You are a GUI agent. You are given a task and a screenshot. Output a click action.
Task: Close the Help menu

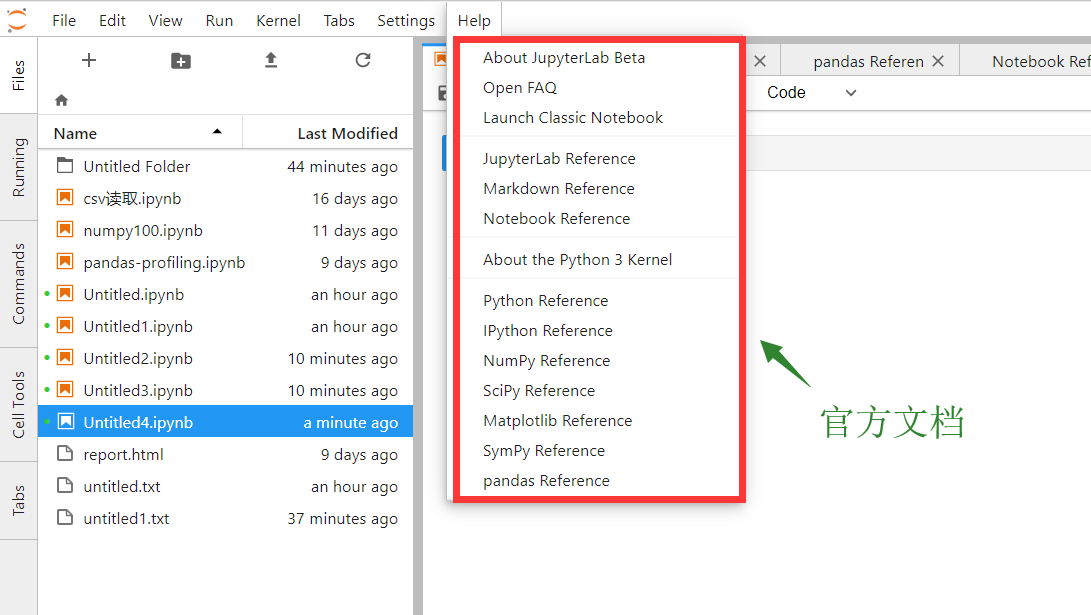pos(474,21)
